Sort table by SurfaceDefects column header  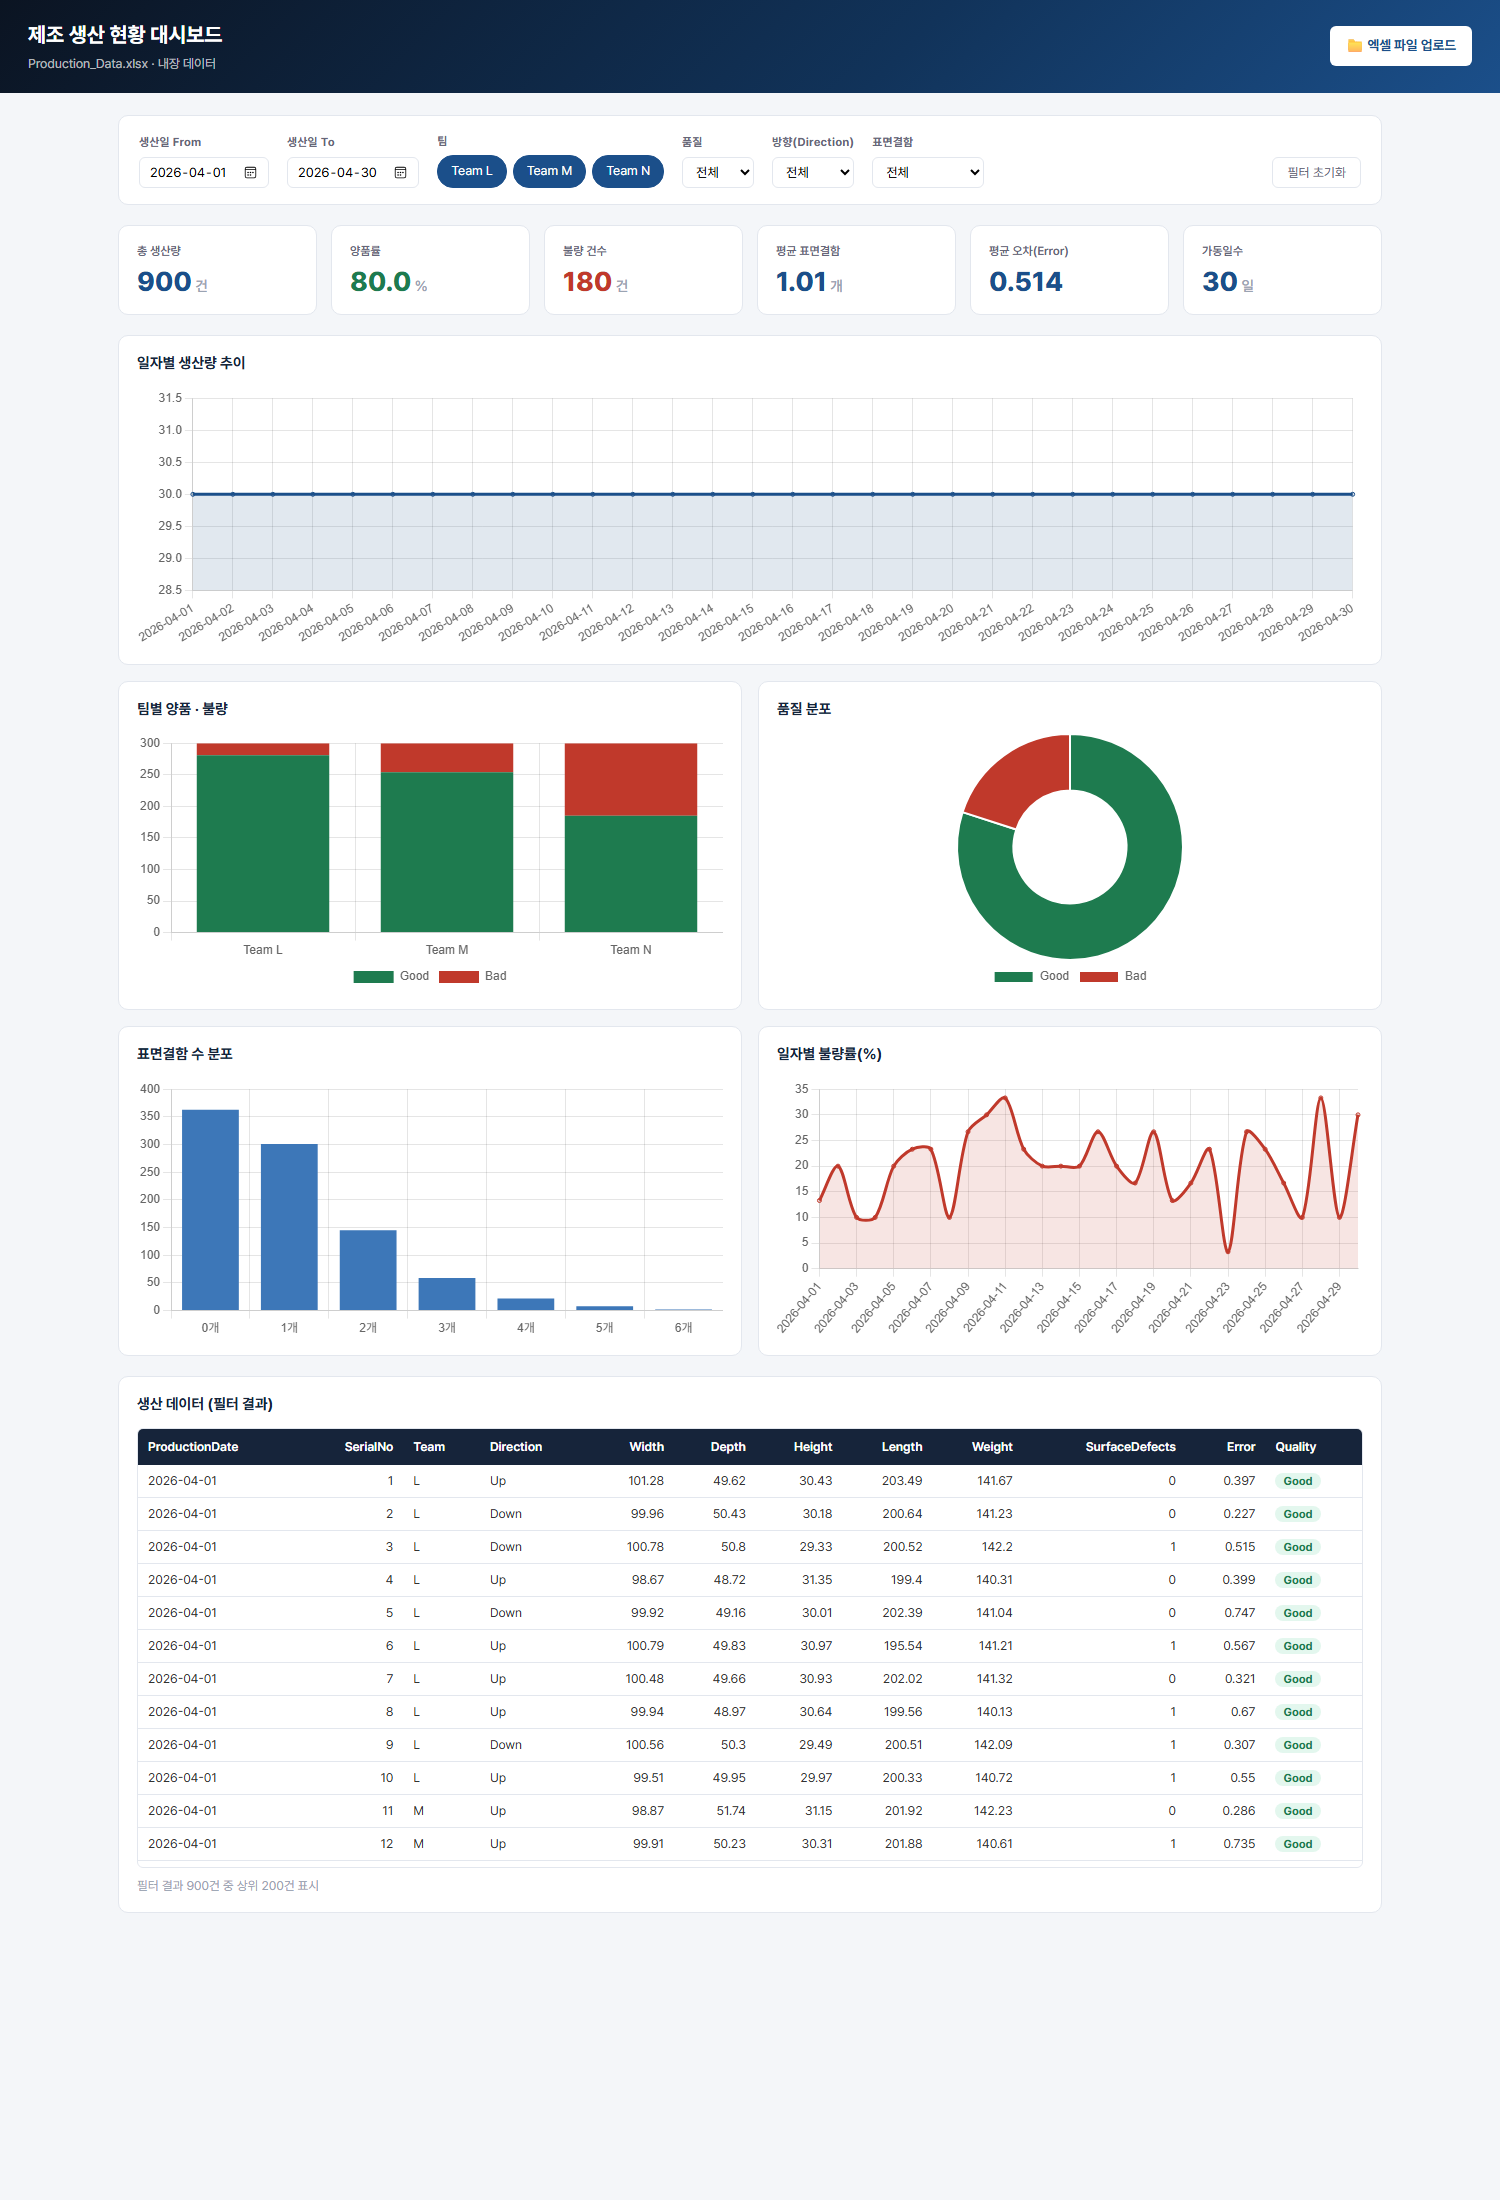coord(1130,1447)
